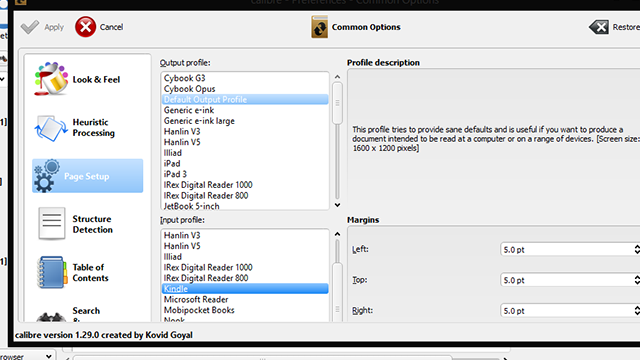Click the output profile scrollbar thumb

tap(337, 103)
